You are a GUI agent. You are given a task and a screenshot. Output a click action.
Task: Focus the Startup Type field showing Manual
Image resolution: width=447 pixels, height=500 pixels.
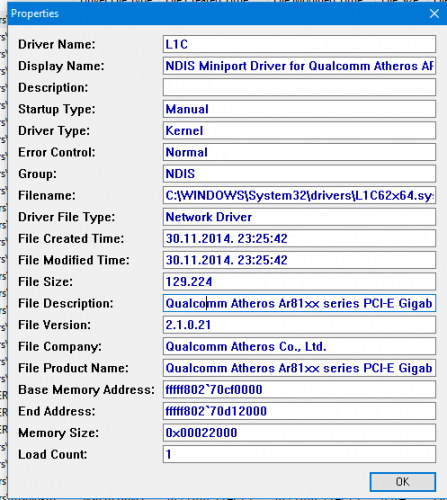point(299,109)
